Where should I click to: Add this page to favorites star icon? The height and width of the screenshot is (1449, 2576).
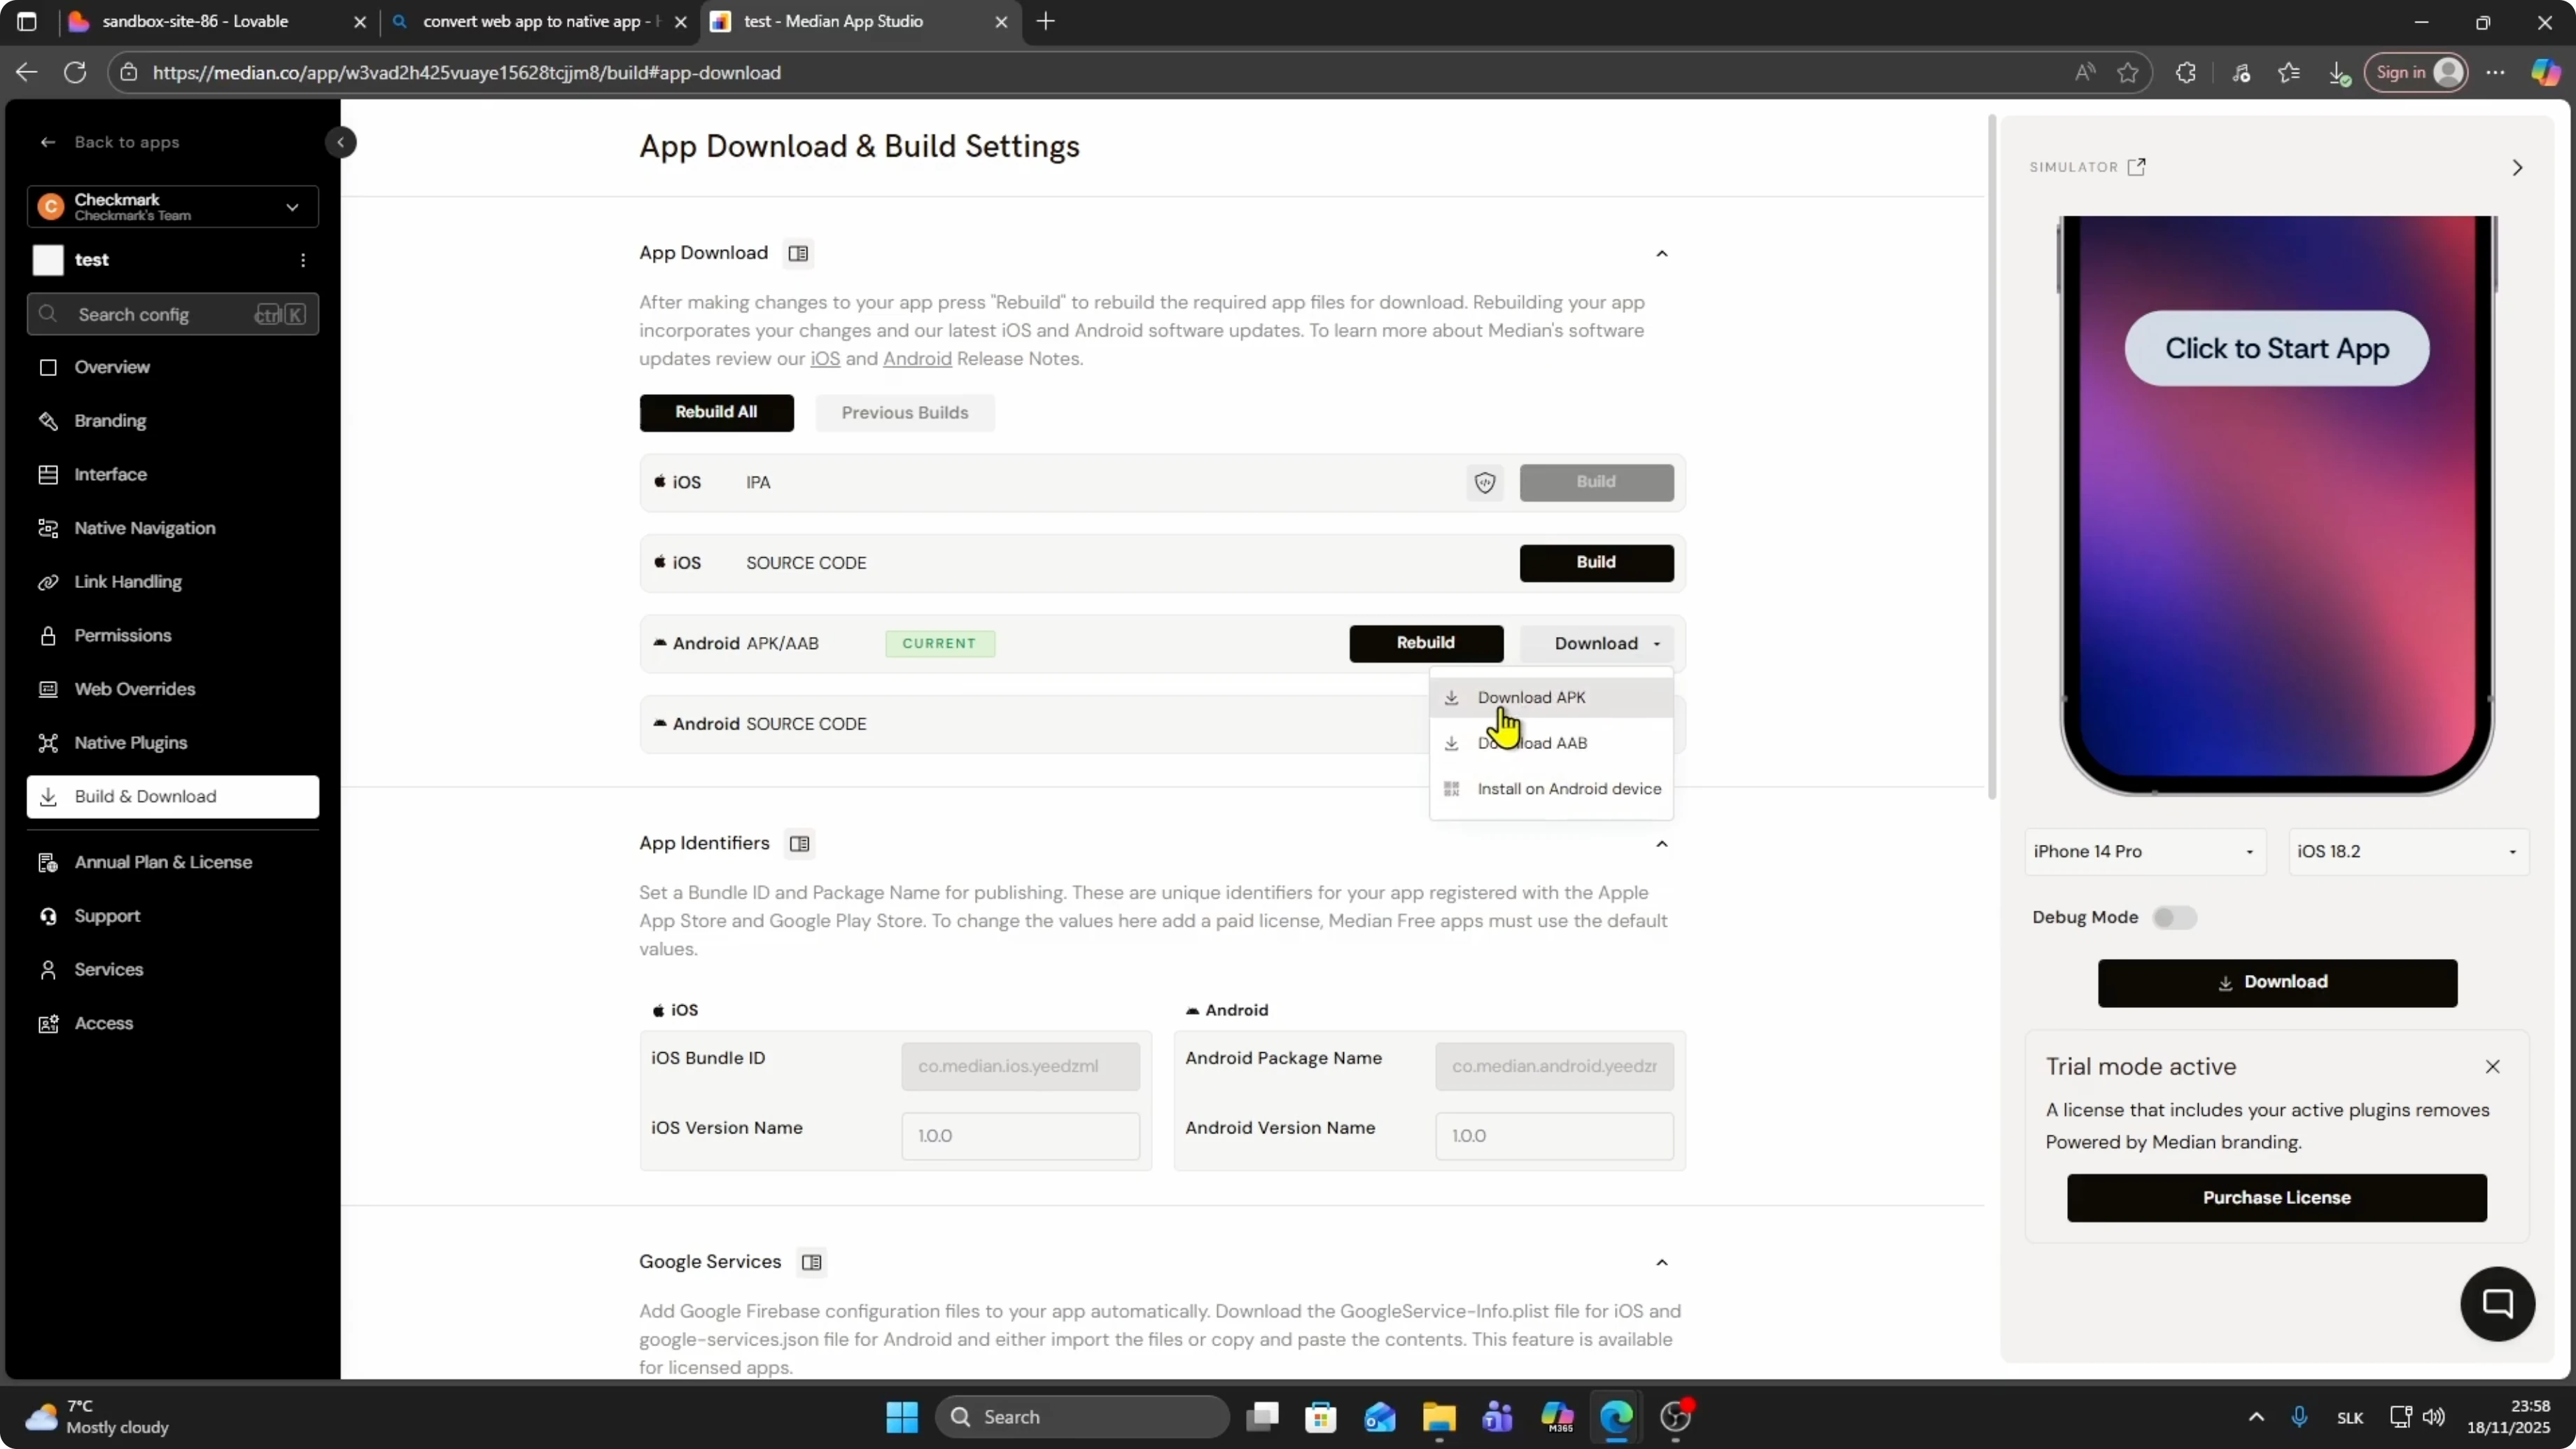[2128, 72]
